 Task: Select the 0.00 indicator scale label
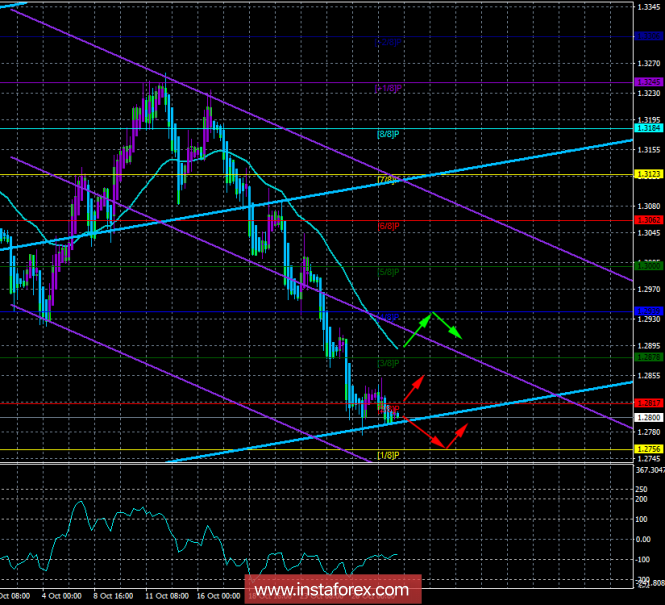(x=643, y=539)
